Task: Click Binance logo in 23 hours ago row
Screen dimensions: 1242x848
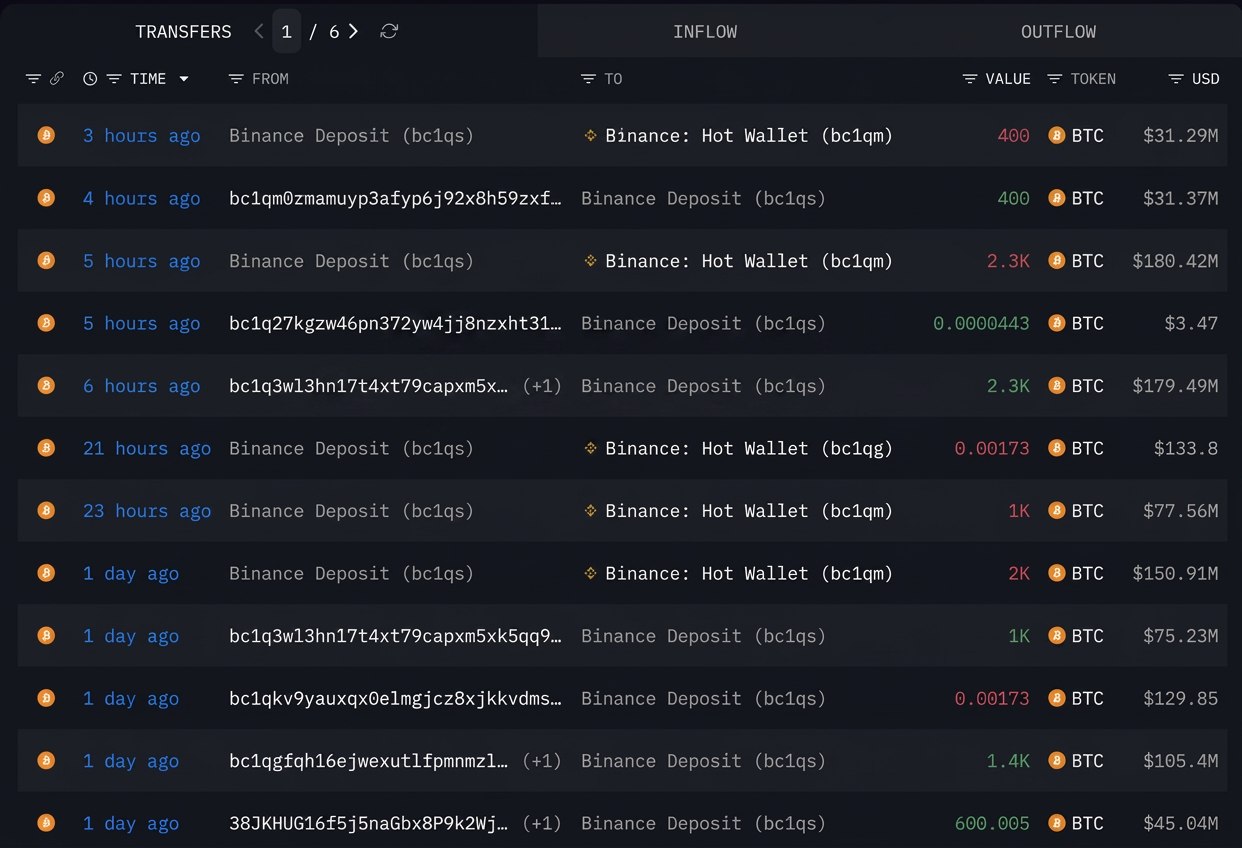Action: pyautogui.click(x=590, y=510)
